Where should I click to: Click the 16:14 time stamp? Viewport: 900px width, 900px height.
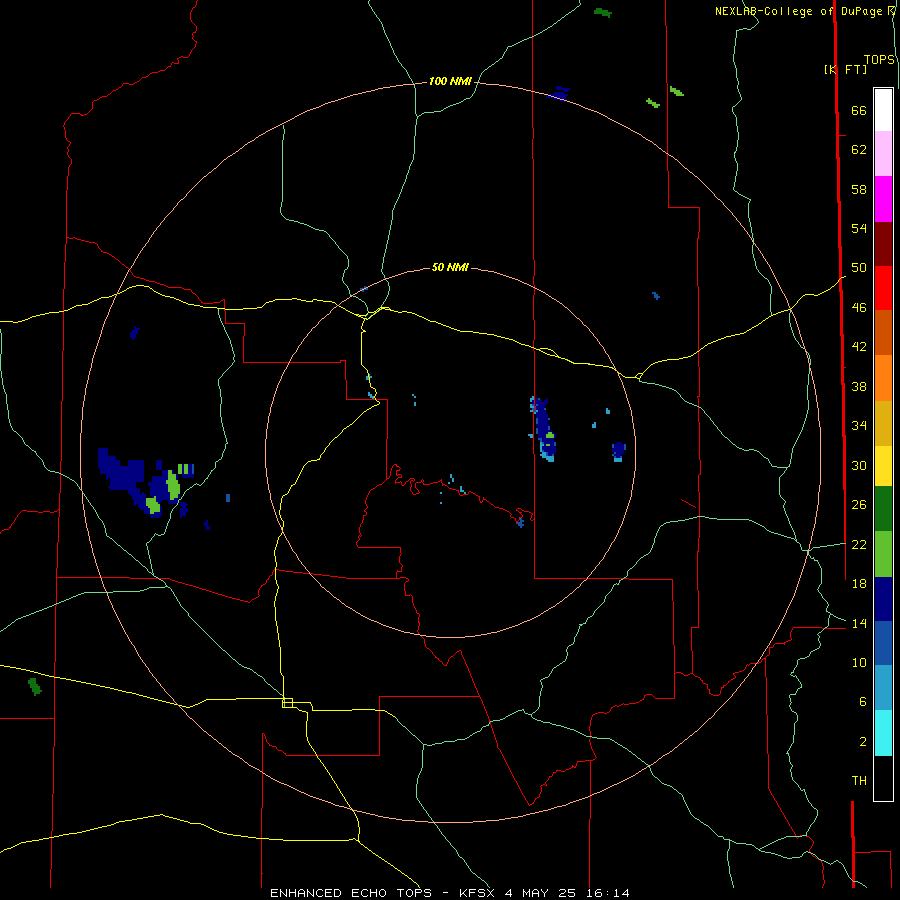point(608,893)
